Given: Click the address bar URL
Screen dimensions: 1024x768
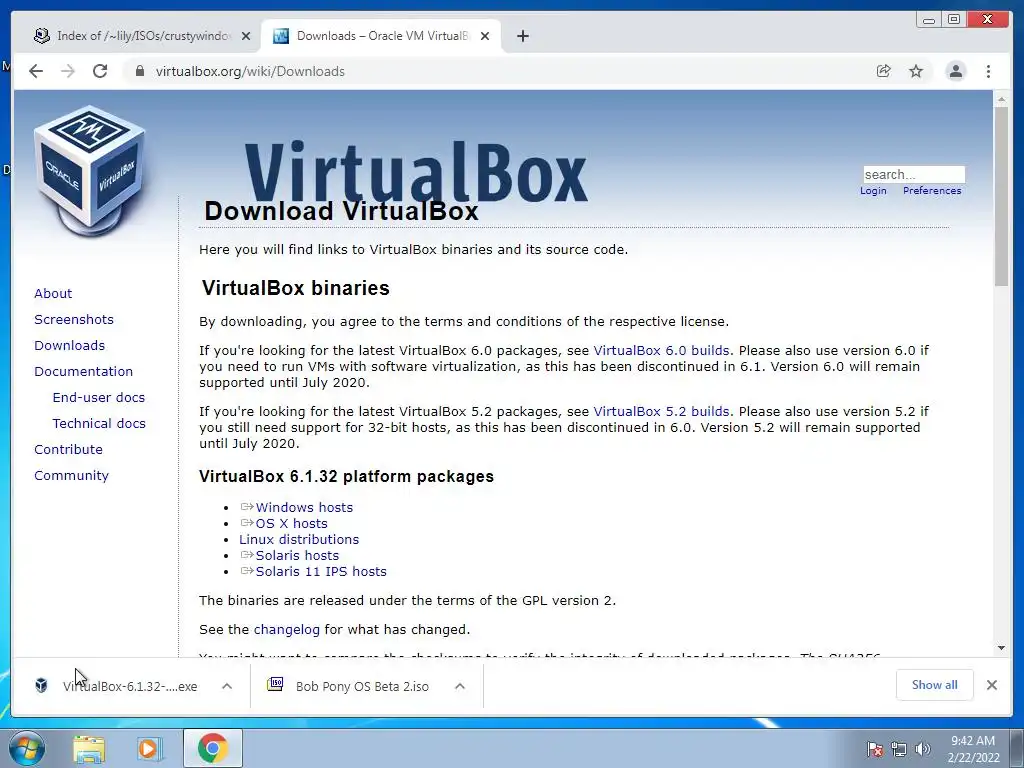Looking at the screenshot, I should pyautogui.click(x=249, y=71).
